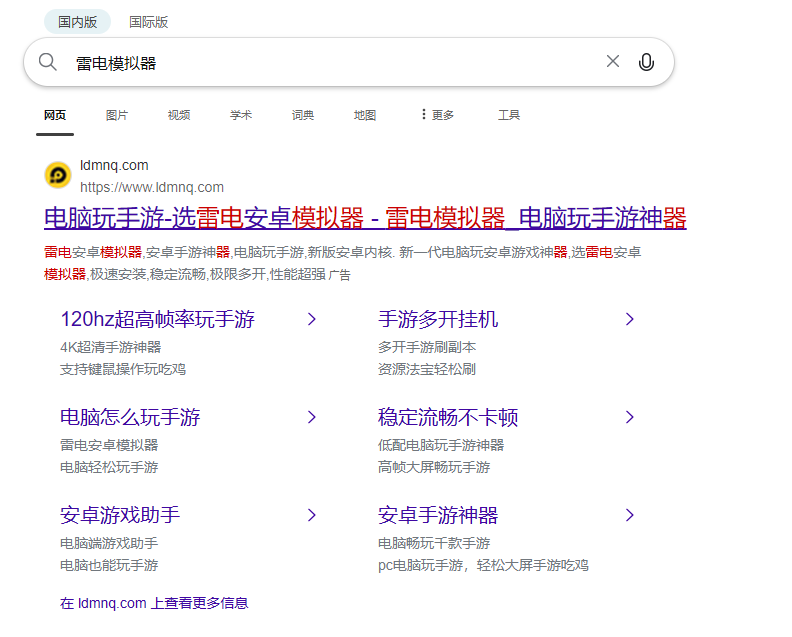Click arrow next to 电脑怎么玩手游

311,417
